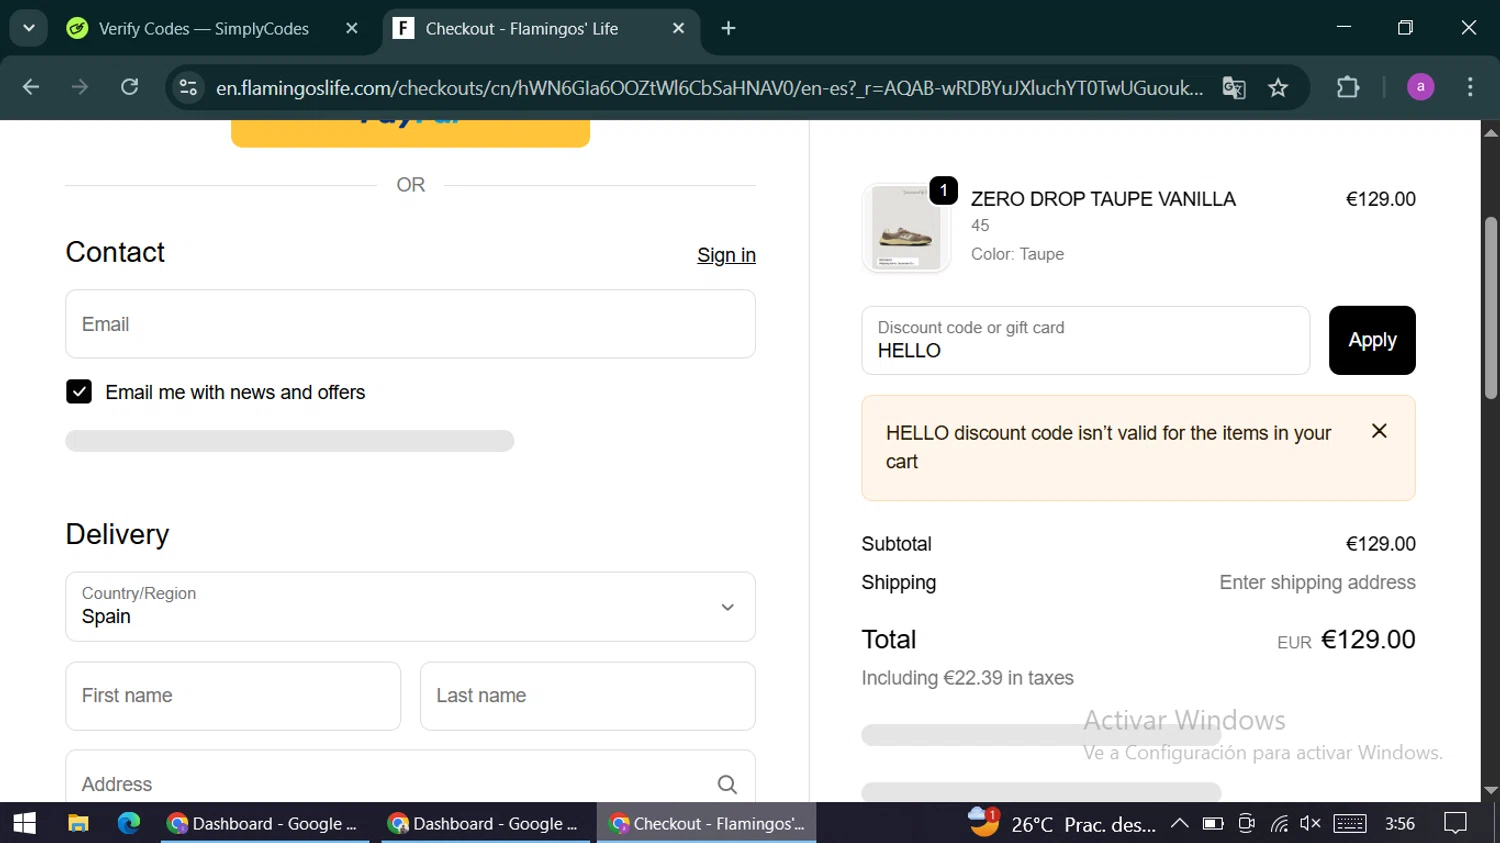Open the Meet Now tray icon
Image resolution: width=1500 pixels, height=843 pixels.
click(x=1246, y=823)
